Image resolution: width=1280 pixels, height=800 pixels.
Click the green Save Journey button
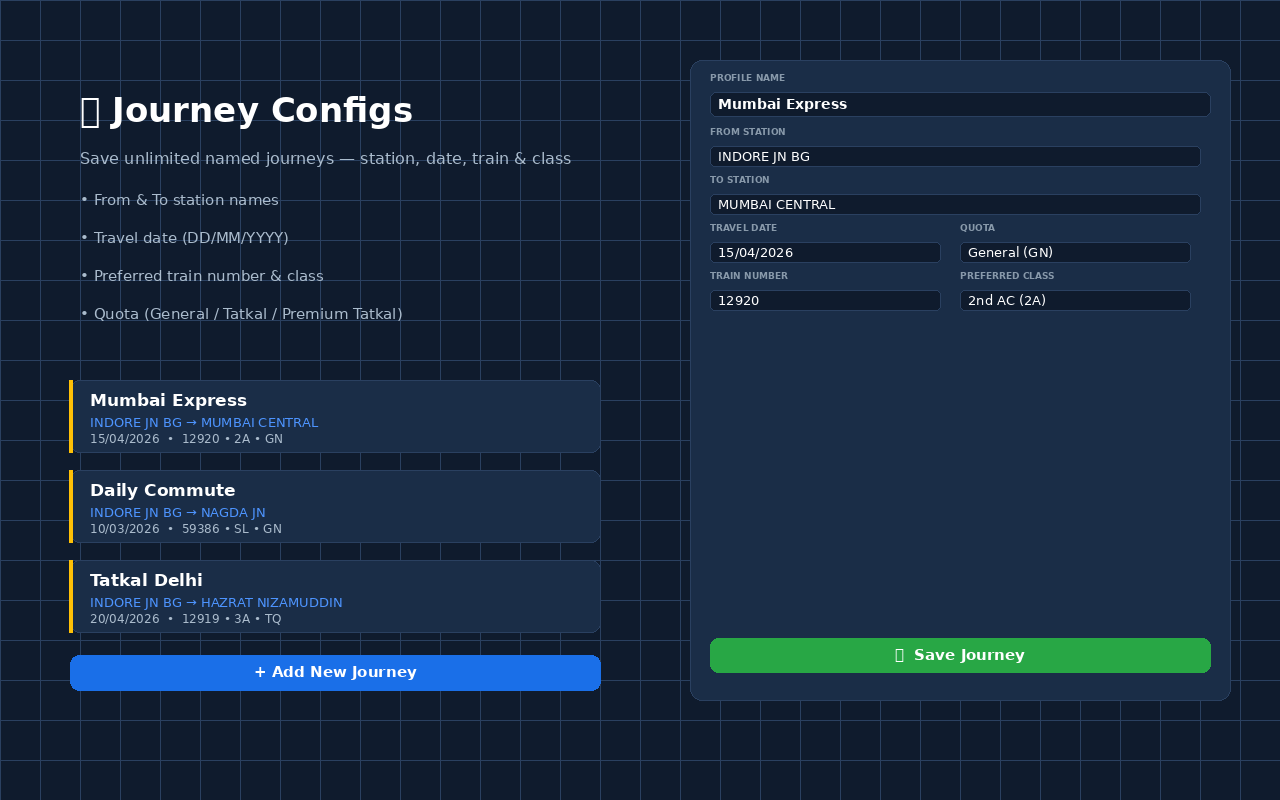pos(960,655)
